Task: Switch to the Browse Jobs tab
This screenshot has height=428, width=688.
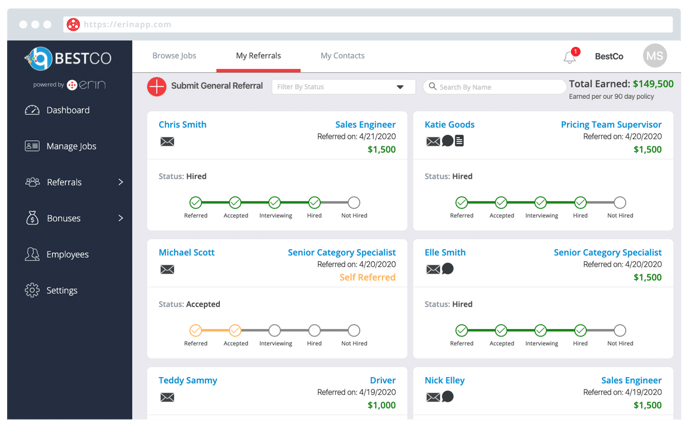Action: point(174,56)
